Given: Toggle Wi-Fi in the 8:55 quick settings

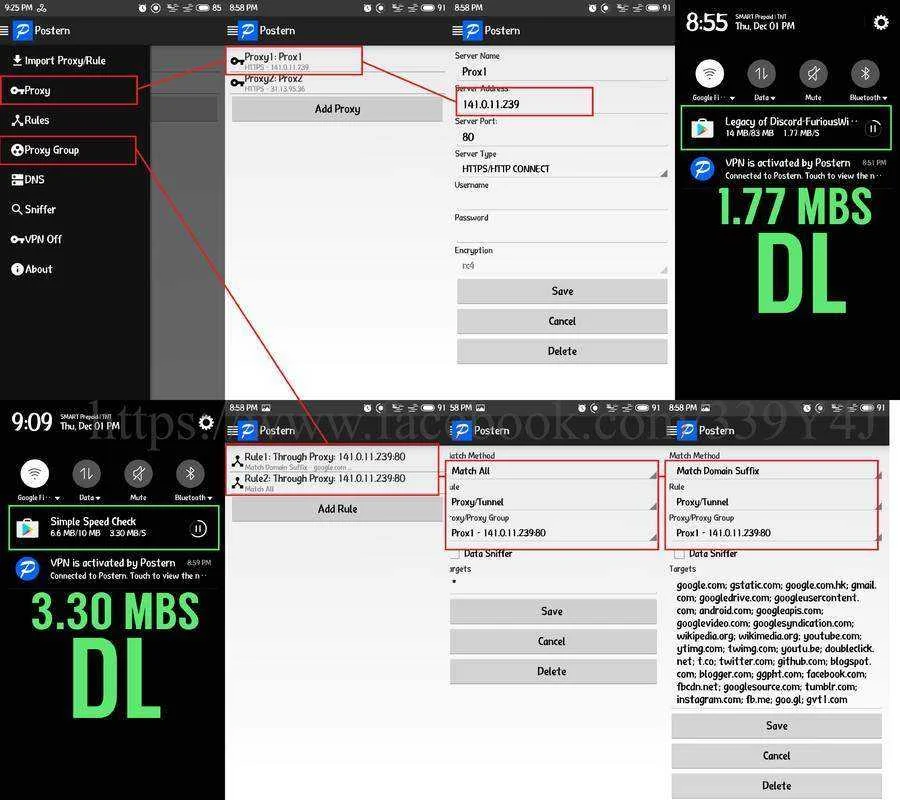Looking at the screenshot, I should coord(709,73).
